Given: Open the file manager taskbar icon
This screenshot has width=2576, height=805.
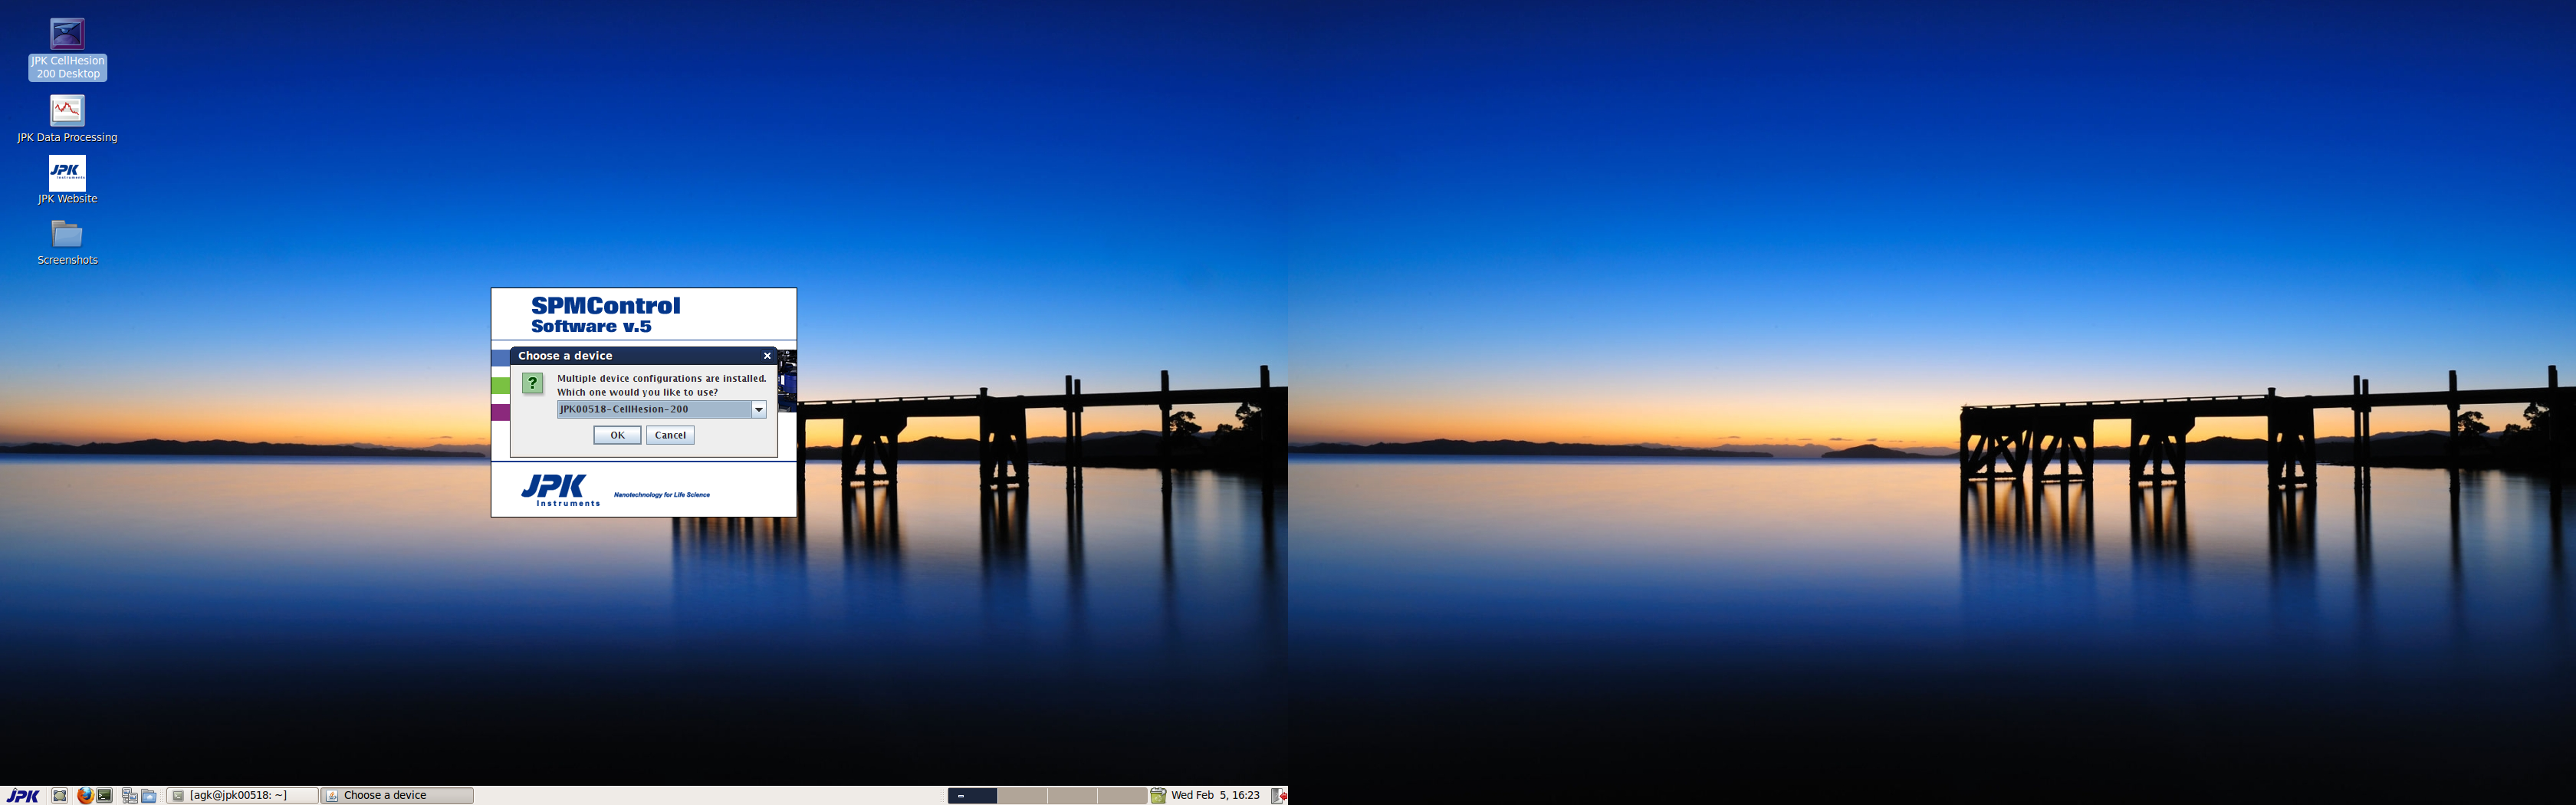Looking at the screenshot, I should click(x=149, y=796).
